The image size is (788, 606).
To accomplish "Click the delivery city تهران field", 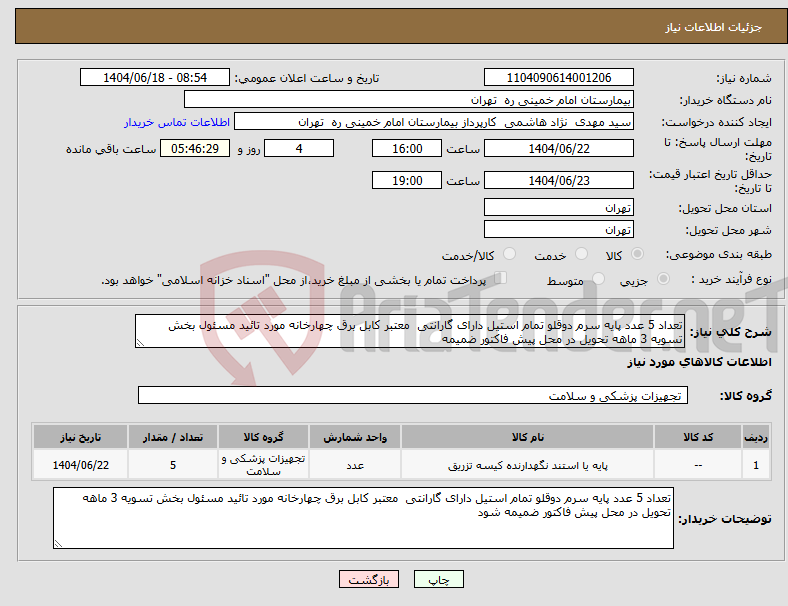I will pyautogui.click(x=559, y=229).
